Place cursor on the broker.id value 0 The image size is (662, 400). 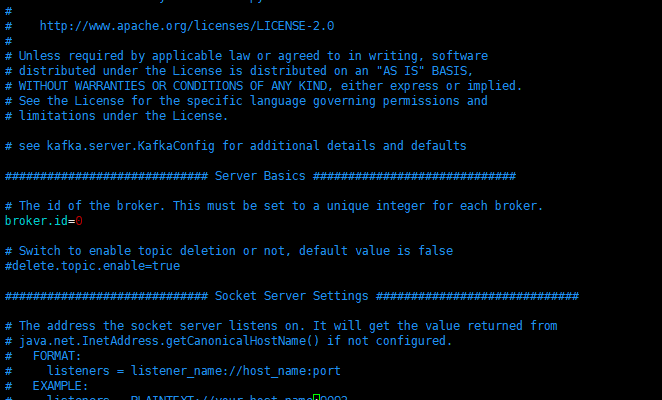pos(79,221)
